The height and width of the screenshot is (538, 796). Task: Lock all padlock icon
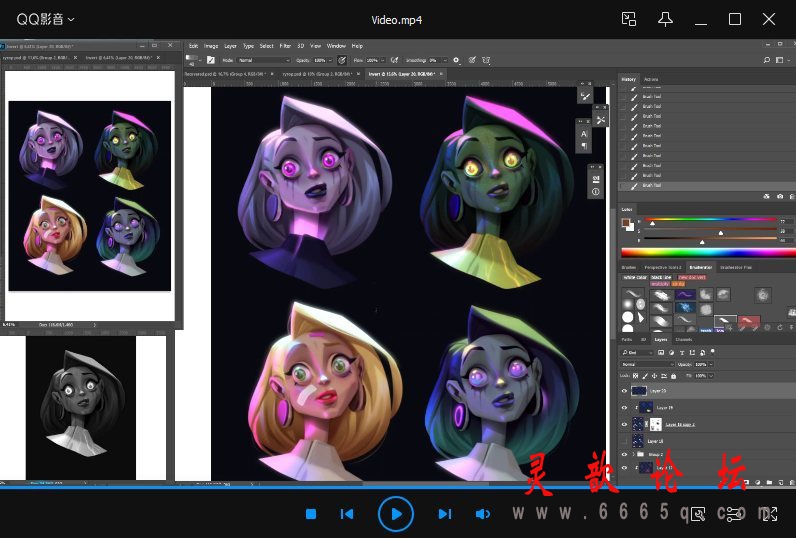coord(674,376)
